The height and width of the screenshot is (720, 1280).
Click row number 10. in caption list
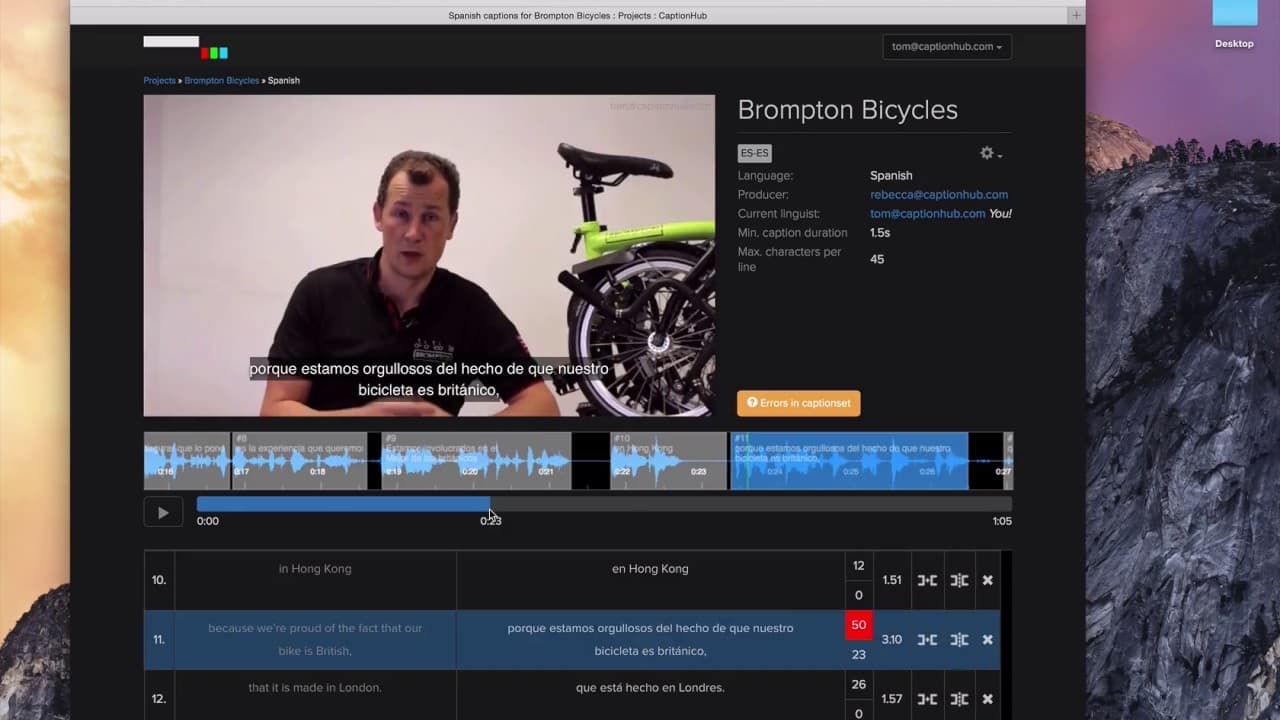click(x=159, y=580)
